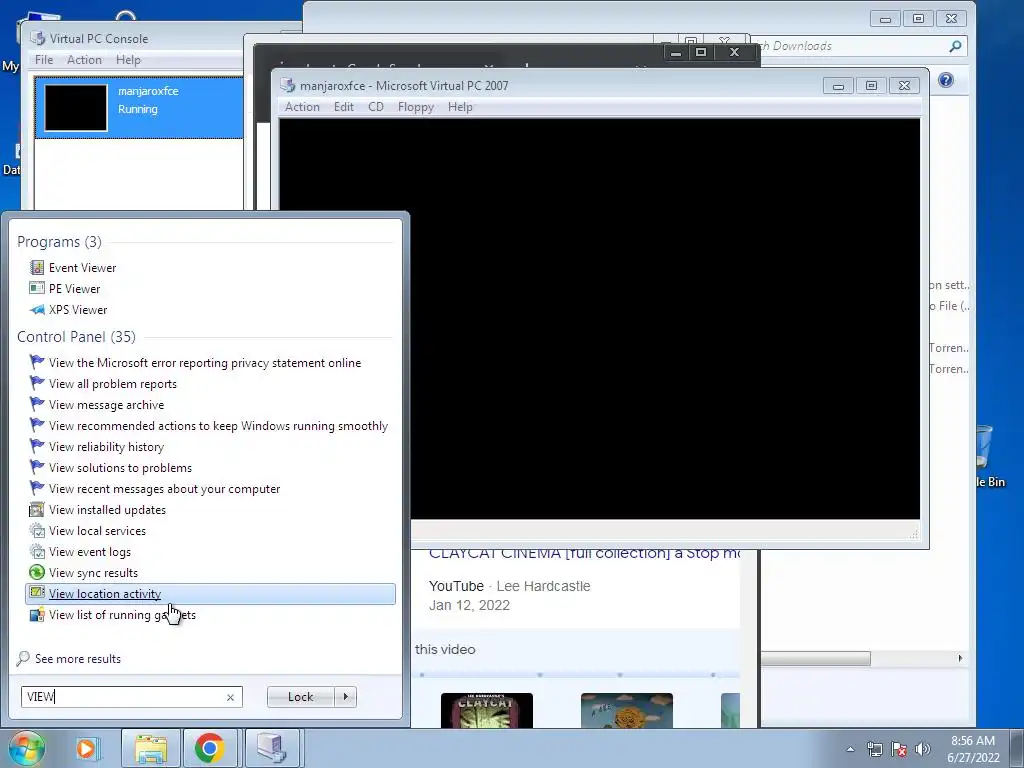Image resolution: width=1024 pixels, height=768 pixels.
Task: Click the Explorer horizontal scrollbar thumb
Action: [816, 658]
